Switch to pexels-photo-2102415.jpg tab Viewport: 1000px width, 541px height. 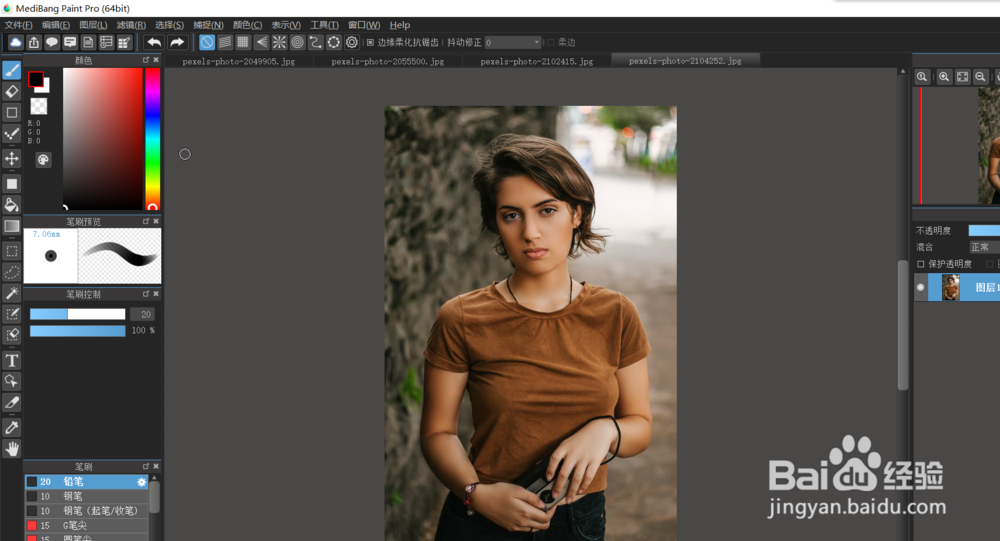(x=536, y=61)
